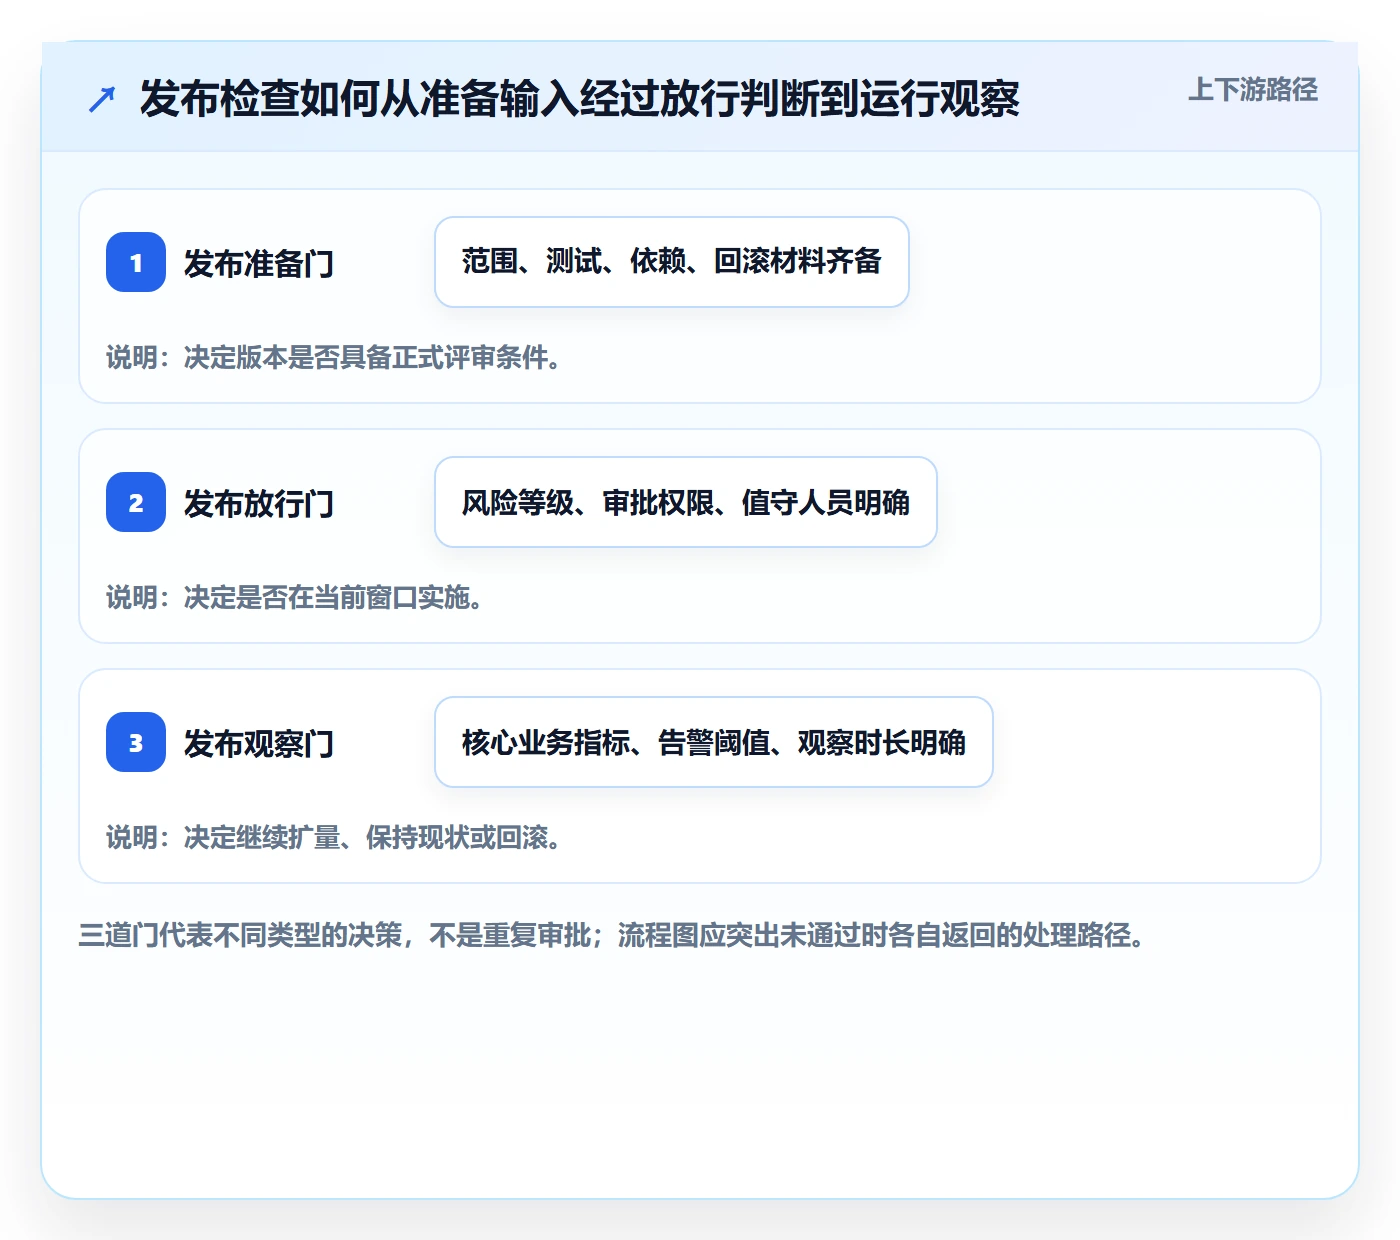Select the 发布准备门 heading

[259, 263]
